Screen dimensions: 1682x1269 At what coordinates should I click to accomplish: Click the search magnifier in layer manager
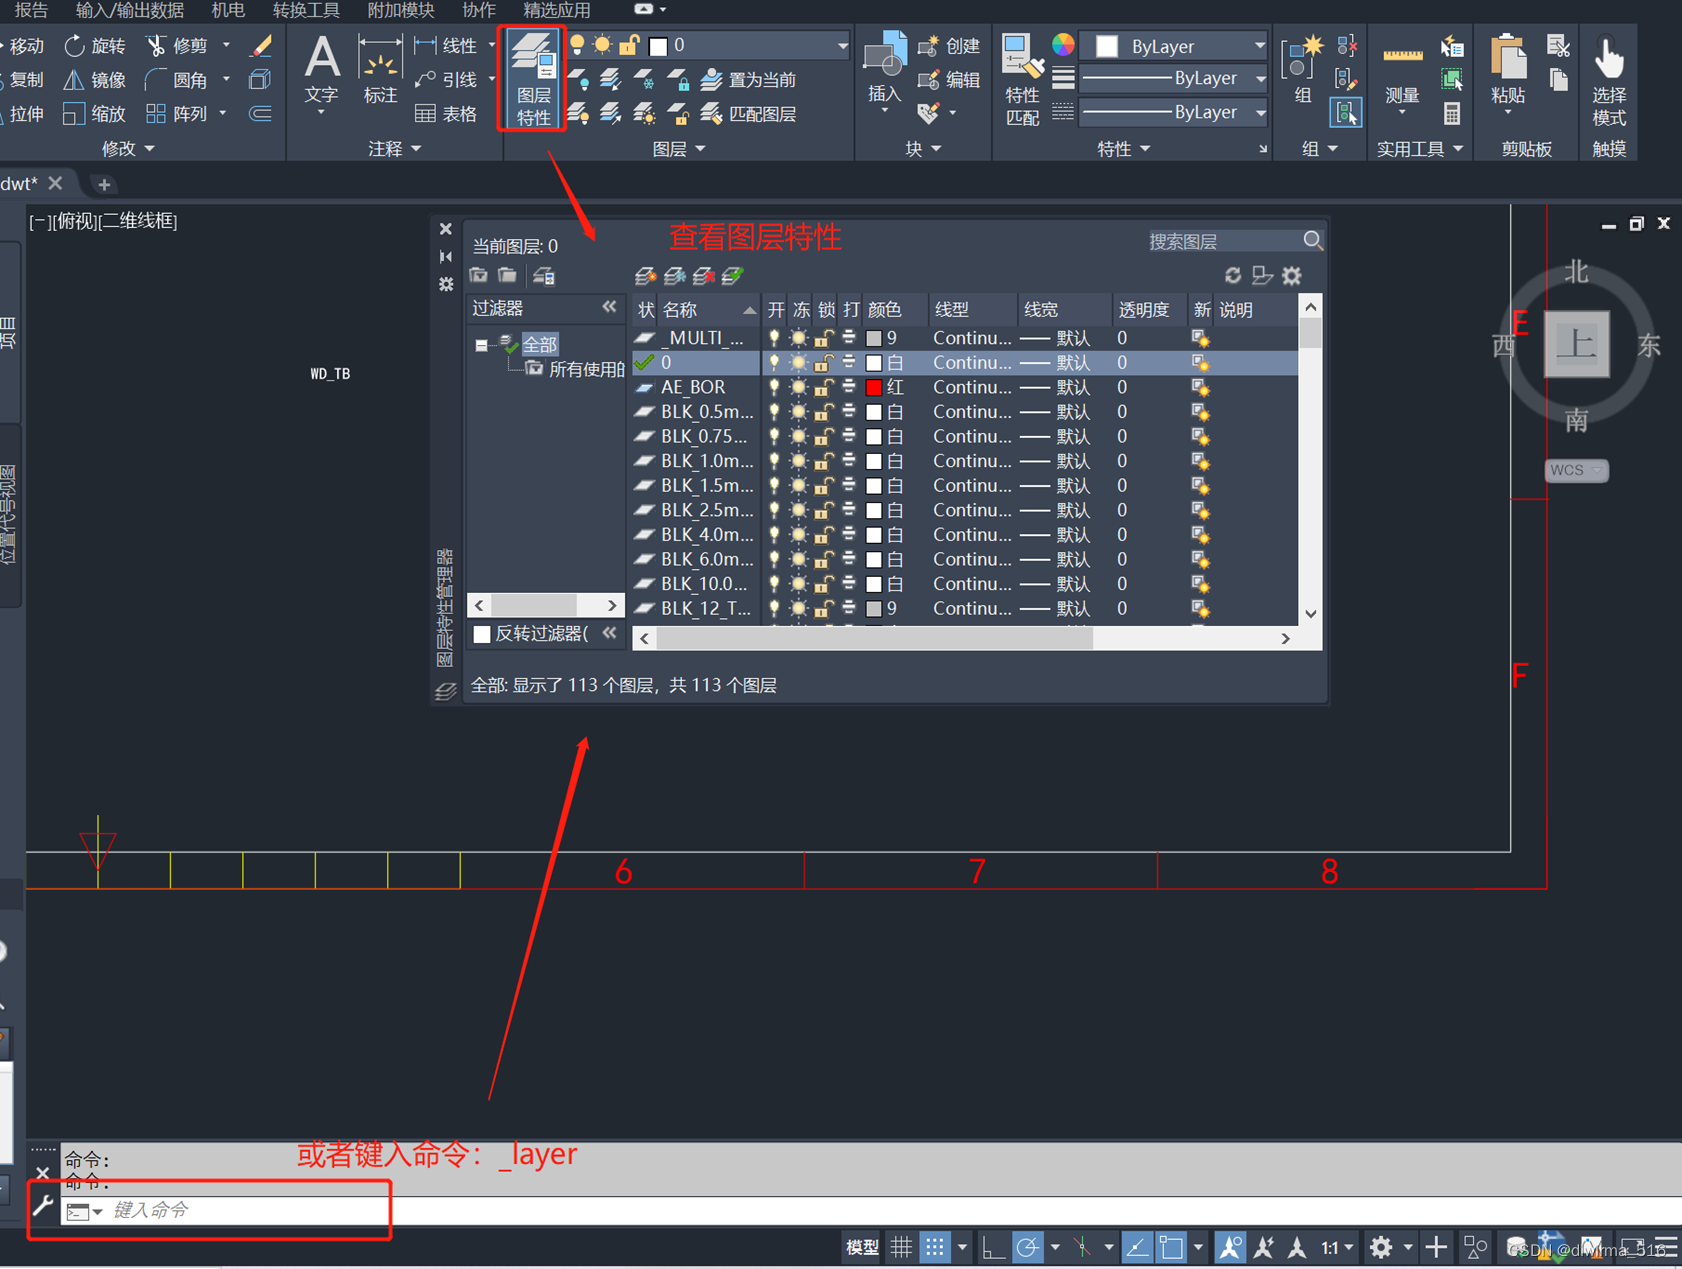pyautogui.click(x=1313, y=241)
